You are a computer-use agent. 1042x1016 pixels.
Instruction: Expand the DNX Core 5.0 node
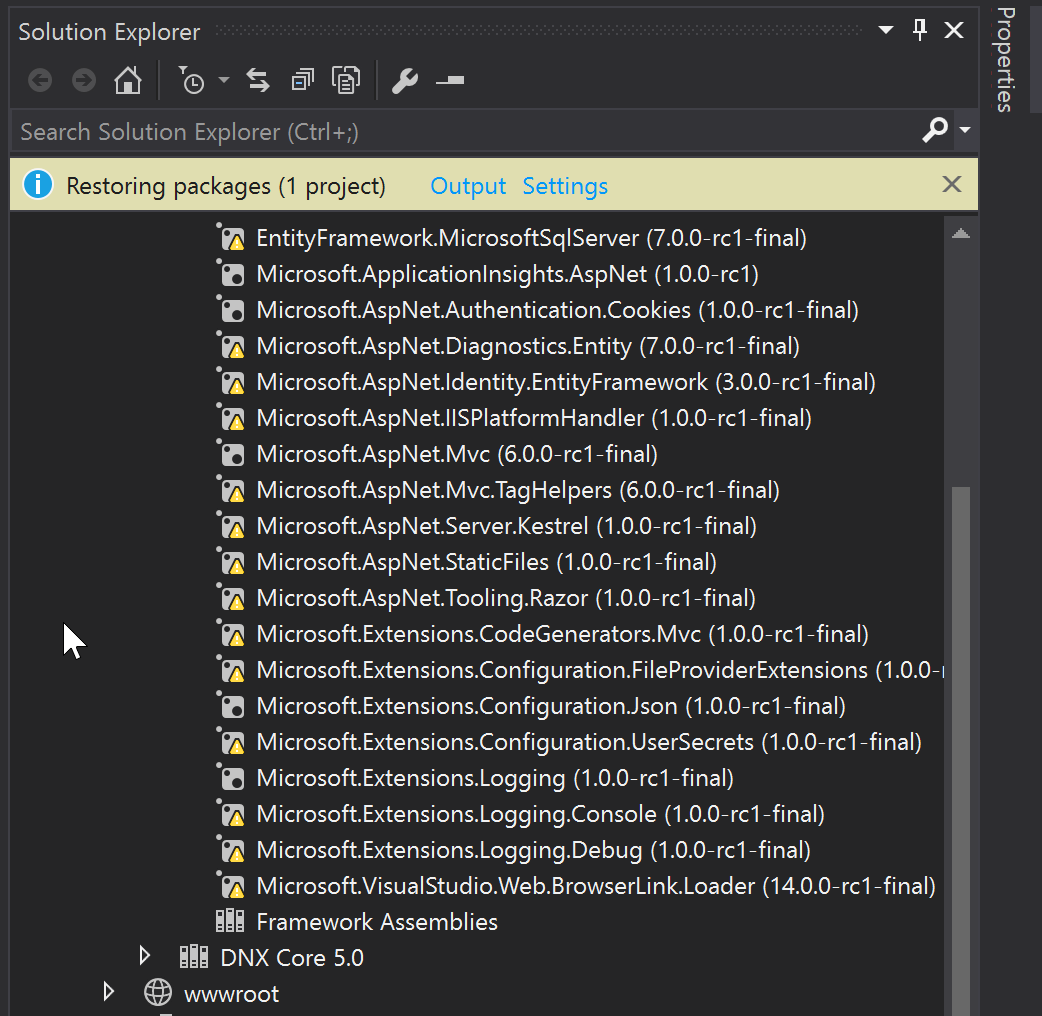tap(144, 956)
